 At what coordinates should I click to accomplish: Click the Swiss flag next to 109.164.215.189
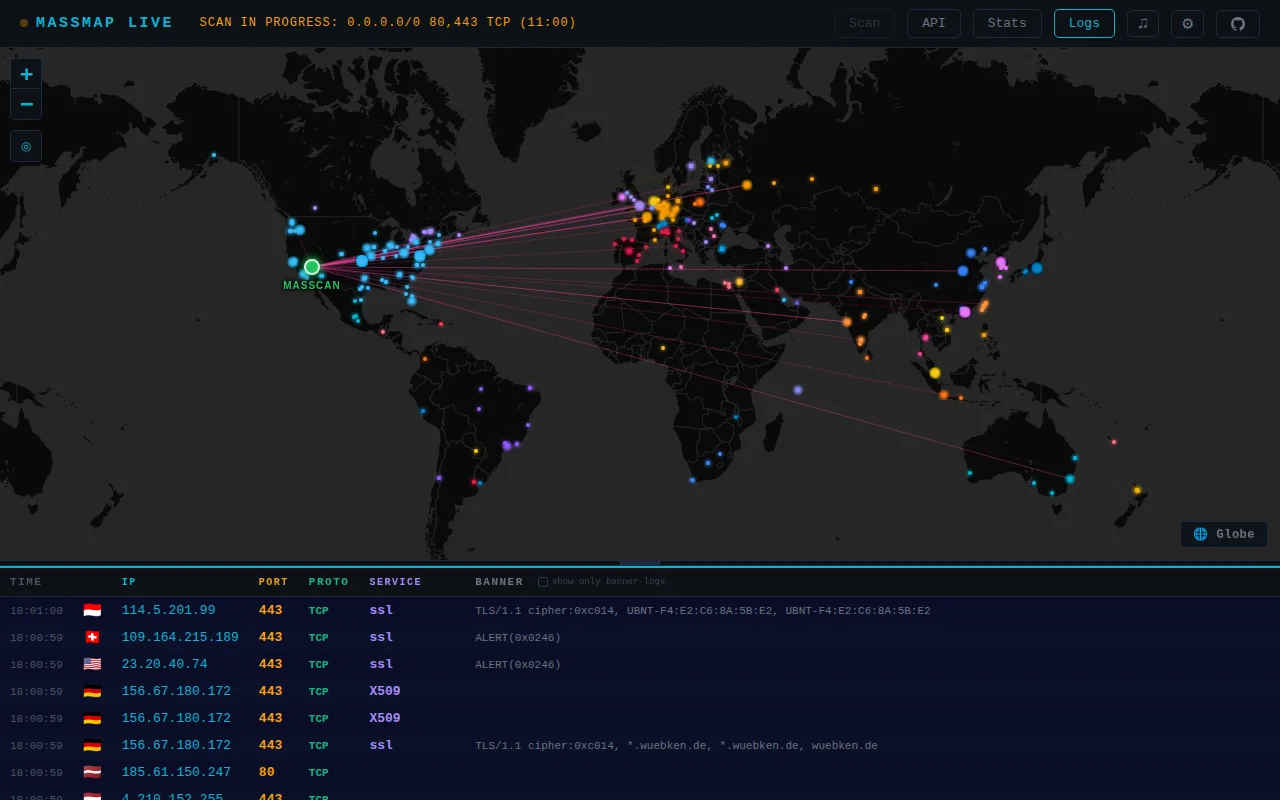92,637
